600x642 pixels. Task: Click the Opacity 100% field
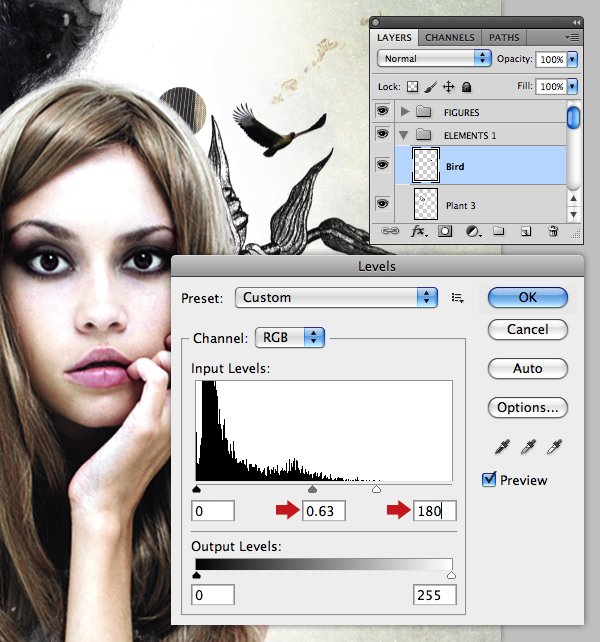551,59
